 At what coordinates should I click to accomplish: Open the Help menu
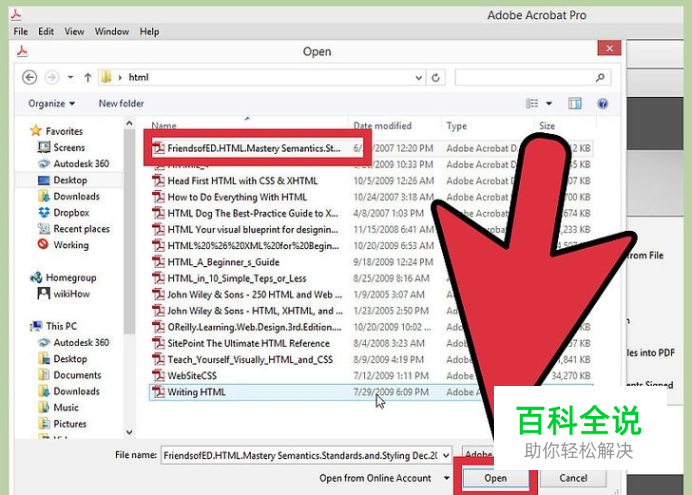[149, 32]
